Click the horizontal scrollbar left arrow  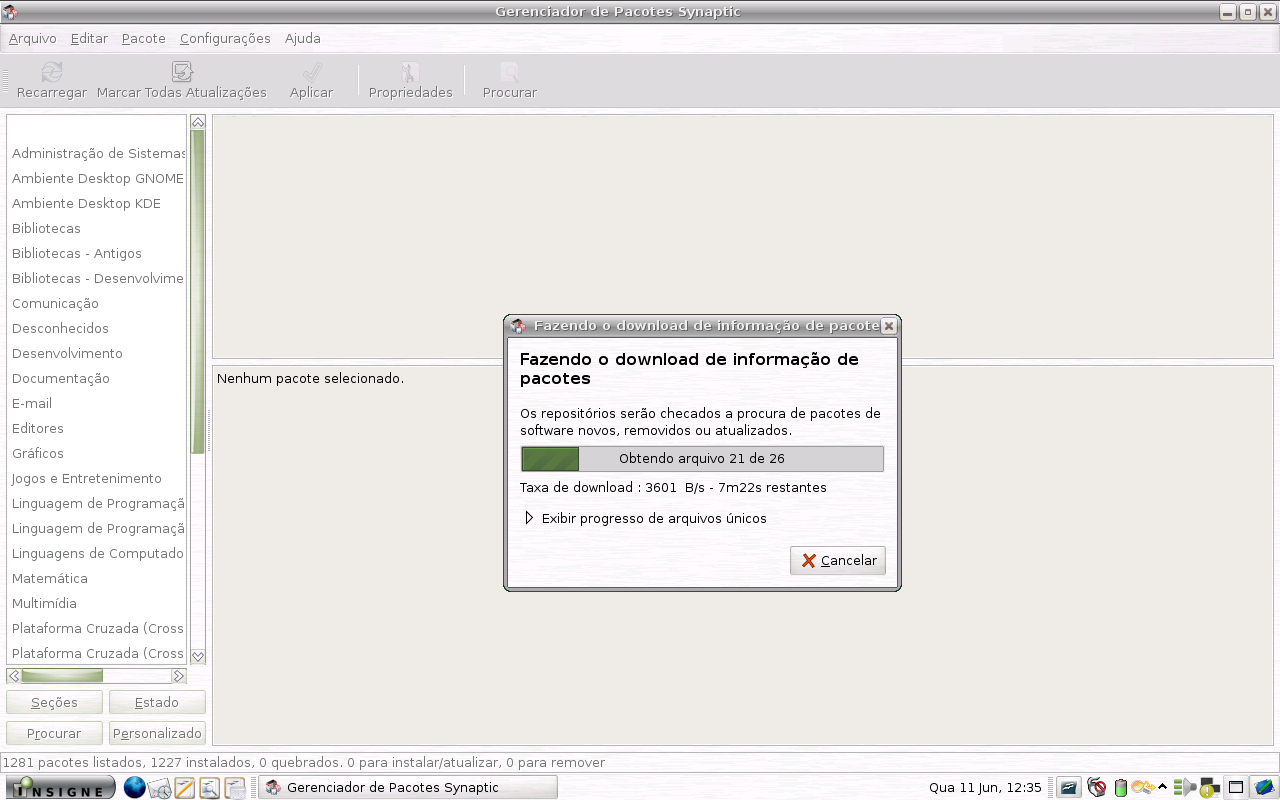tap(14, 676)
